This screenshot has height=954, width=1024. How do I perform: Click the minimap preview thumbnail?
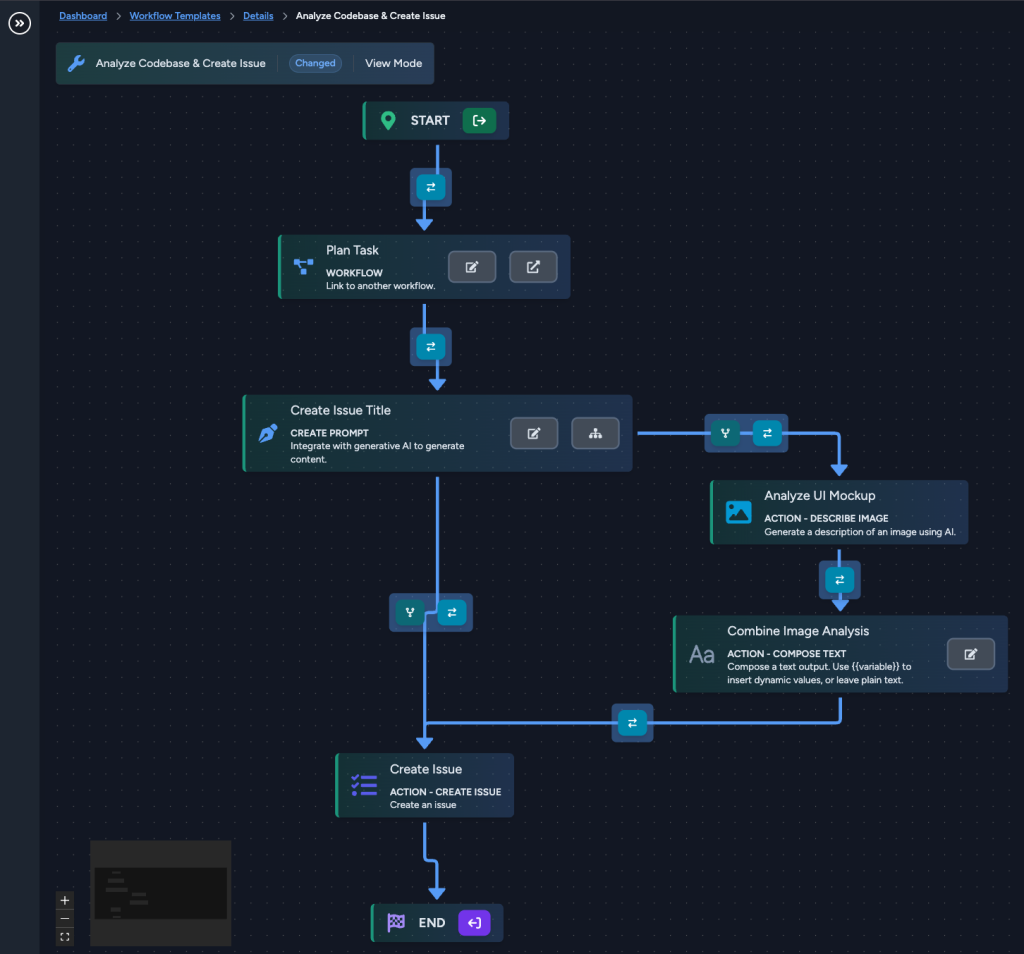tap(160, 893)
